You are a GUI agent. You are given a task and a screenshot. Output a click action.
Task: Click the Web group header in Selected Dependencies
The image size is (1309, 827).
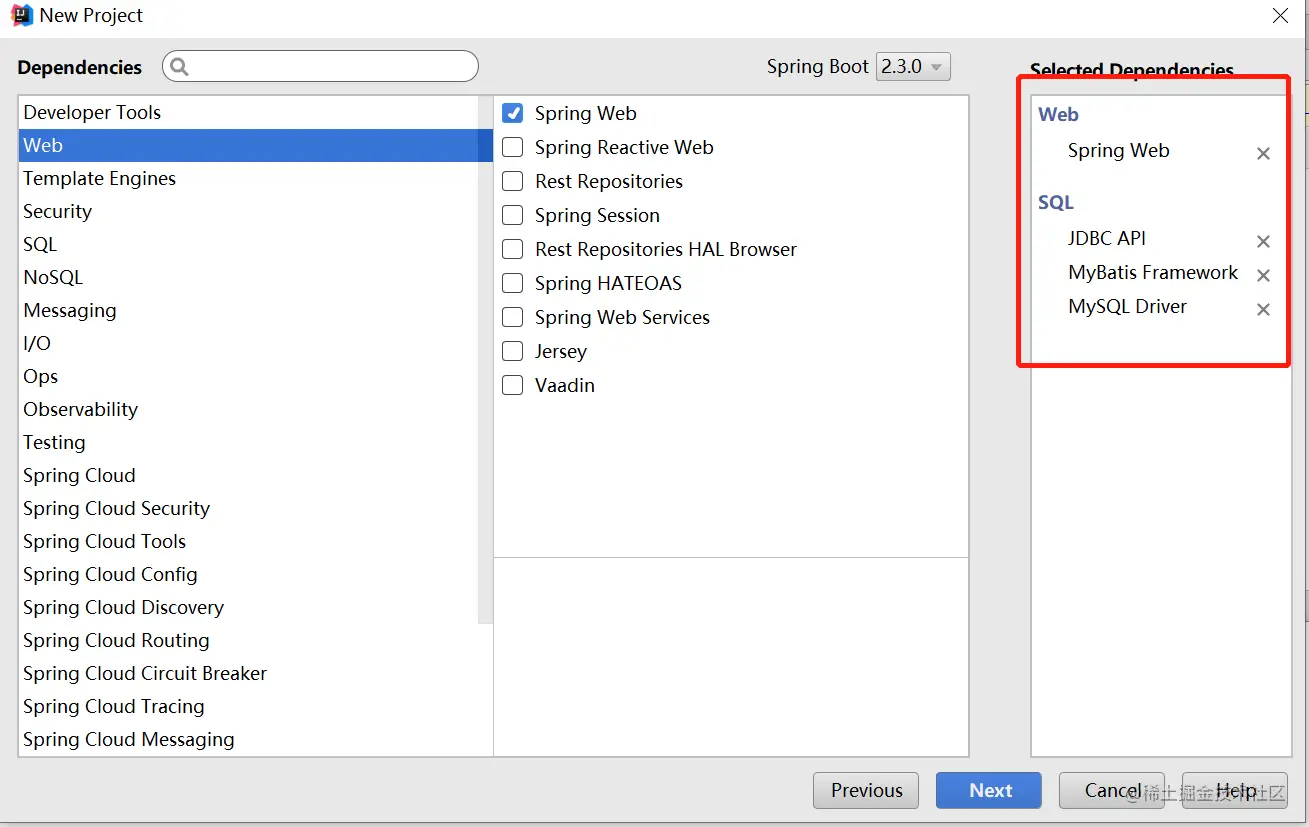[x=1058, y=115]
